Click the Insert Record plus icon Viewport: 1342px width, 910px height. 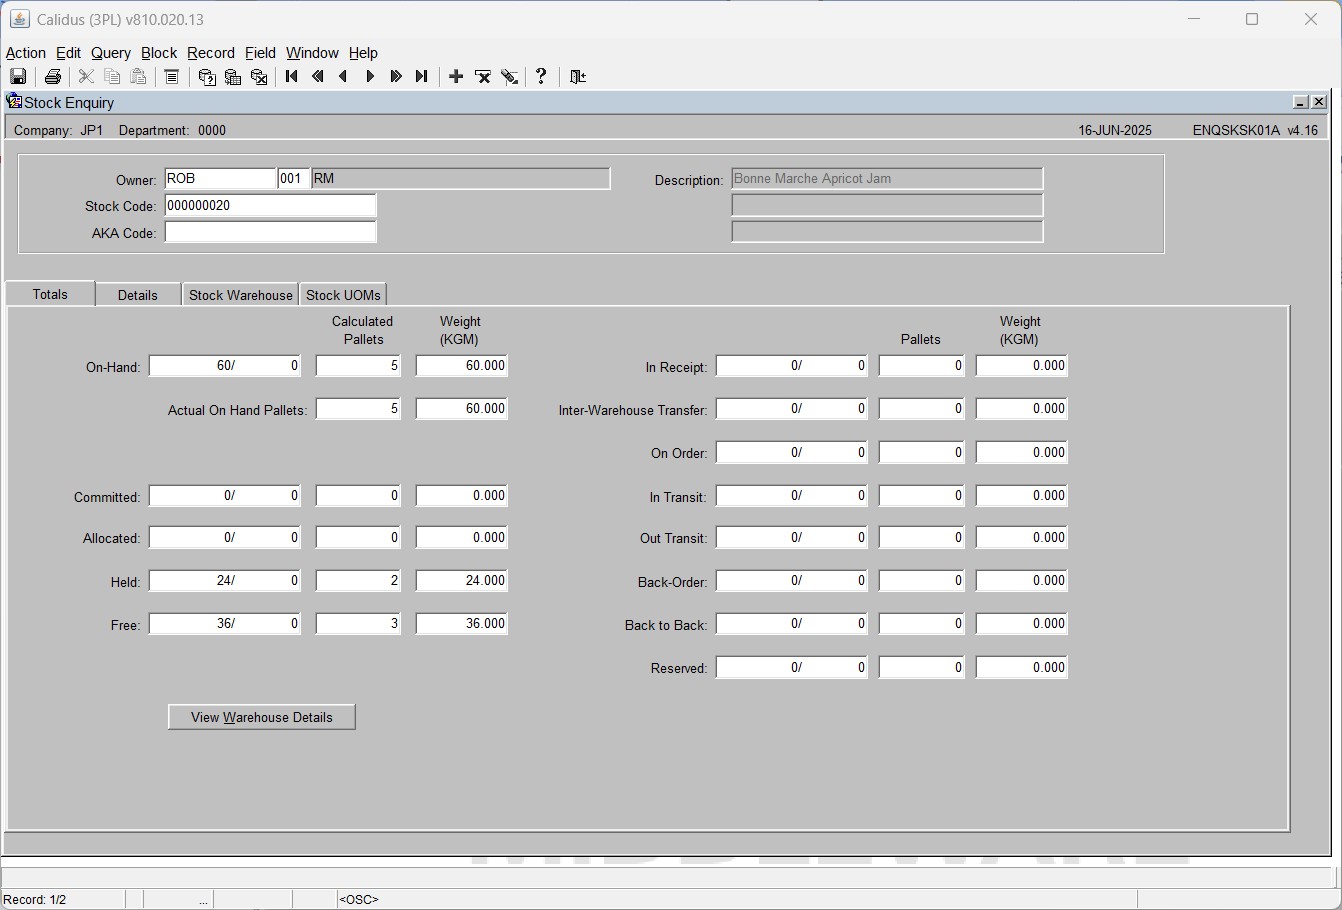point(456,77)
